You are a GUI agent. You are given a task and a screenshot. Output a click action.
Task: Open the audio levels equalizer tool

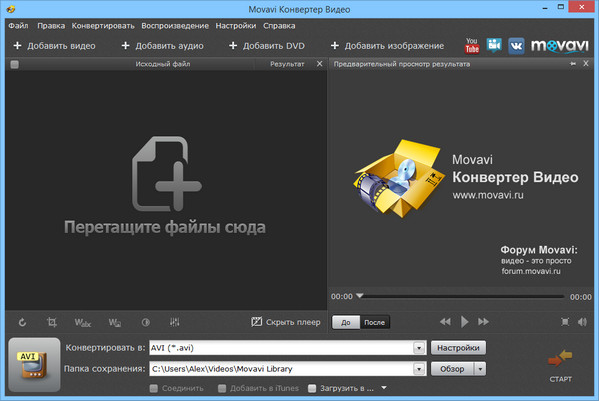[175, 322]
